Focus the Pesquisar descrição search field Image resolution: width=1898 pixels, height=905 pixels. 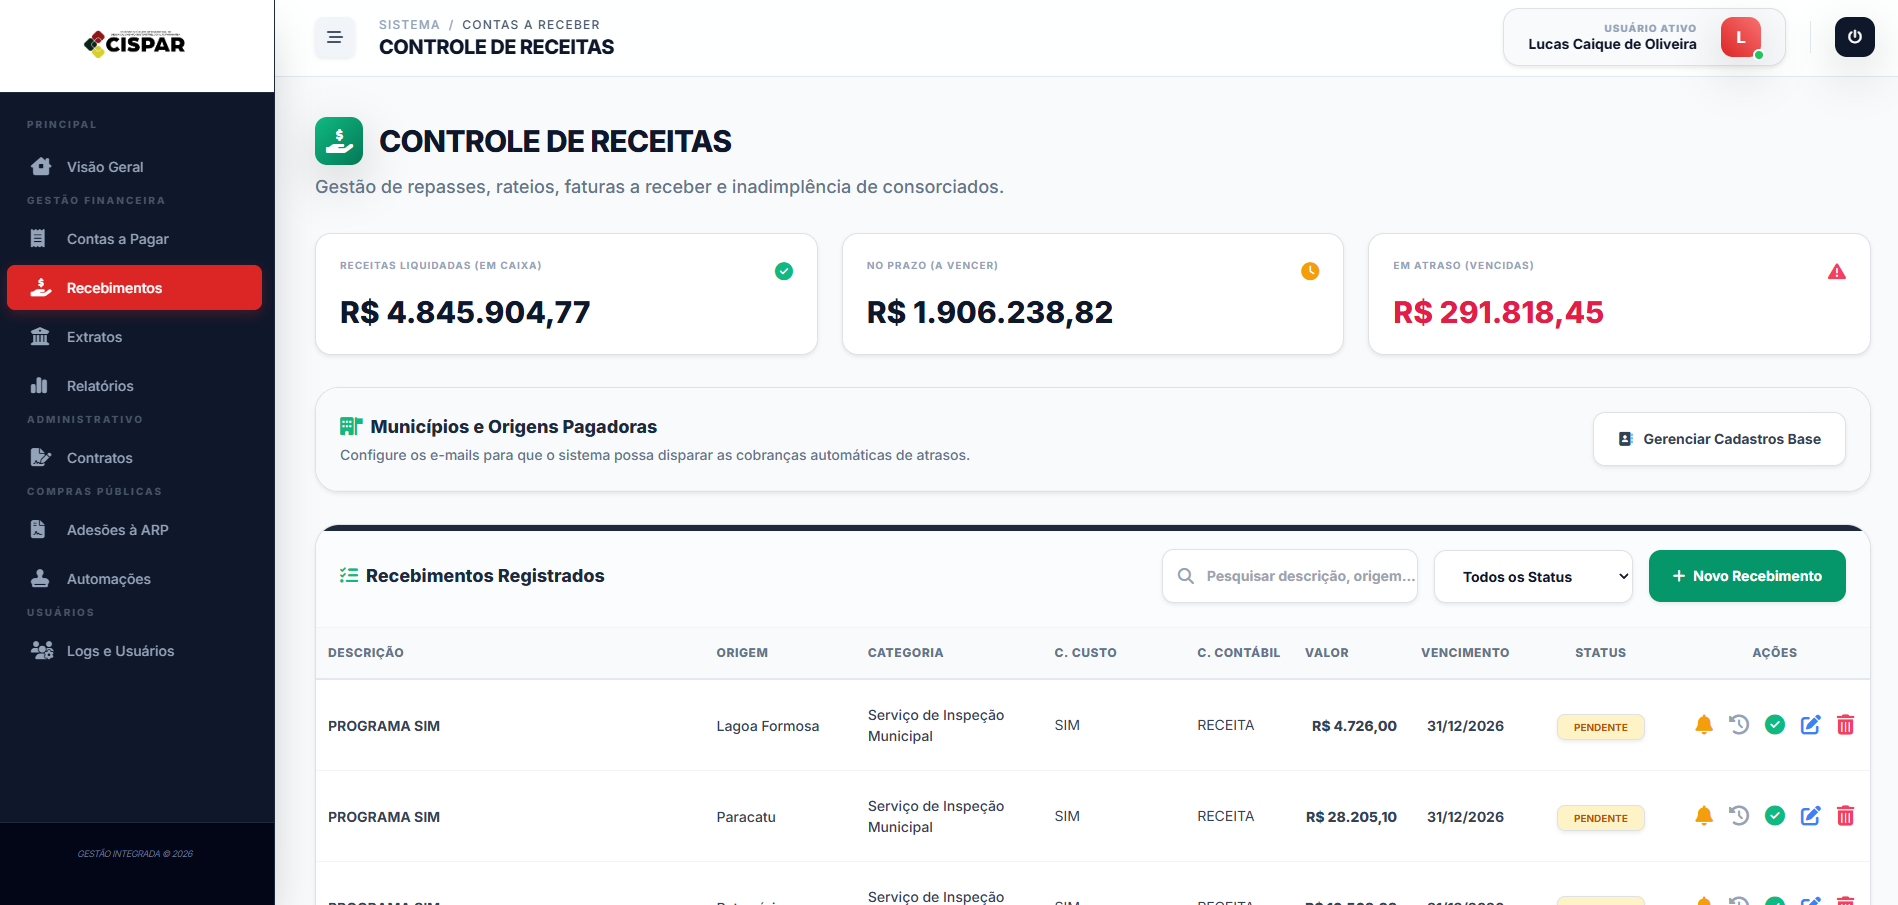(x=1290, y=576)
